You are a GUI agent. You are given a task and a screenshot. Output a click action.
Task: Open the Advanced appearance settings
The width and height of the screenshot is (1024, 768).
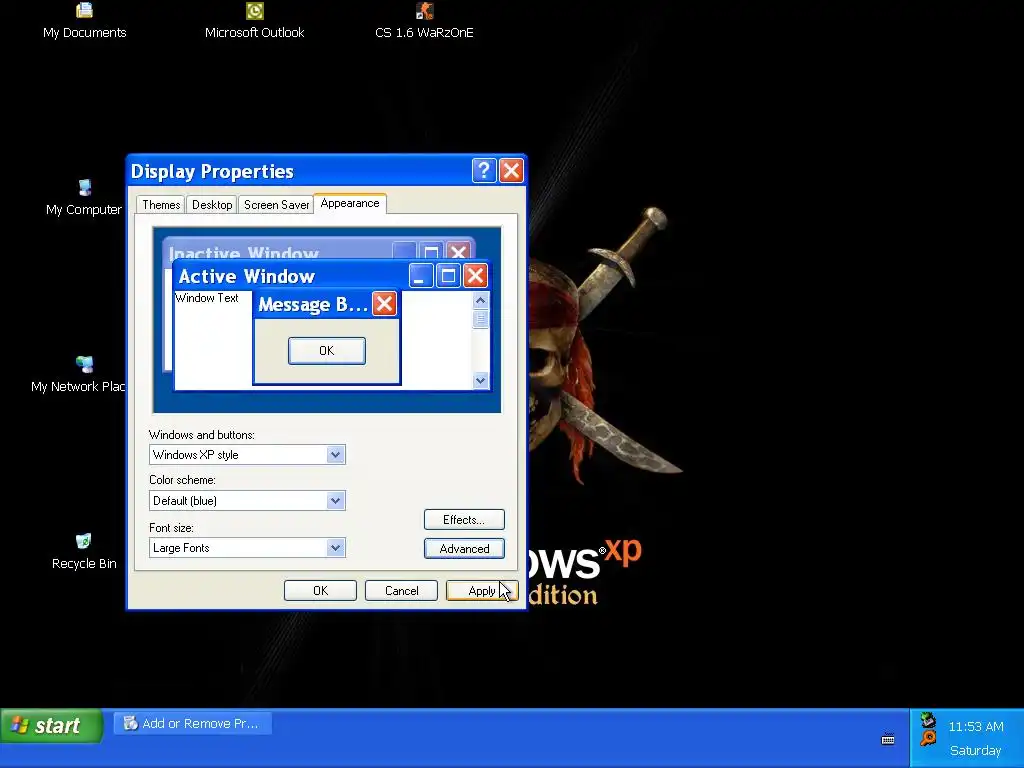point(464,549)
